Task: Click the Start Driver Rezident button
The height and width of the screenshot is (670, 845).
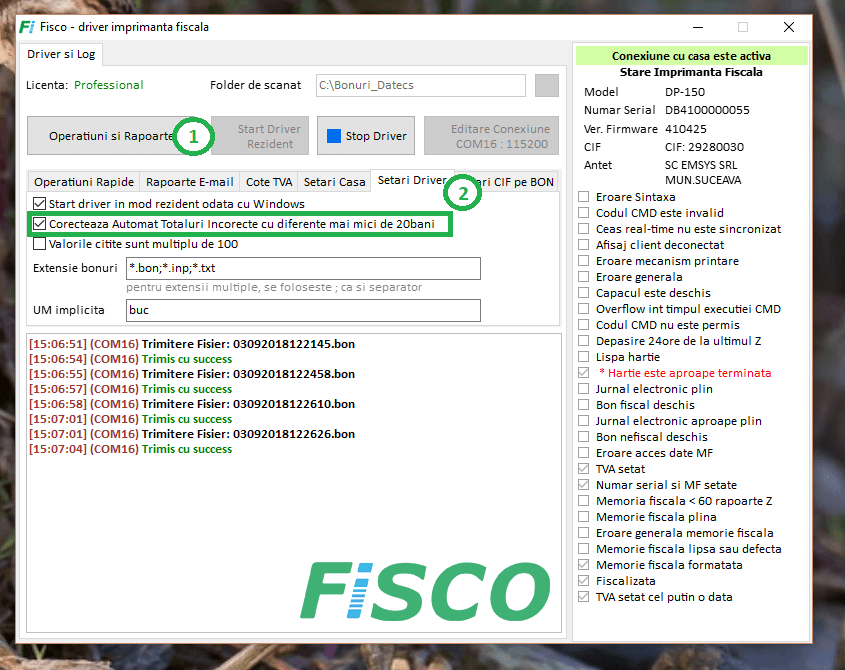Action: point(260,136)
